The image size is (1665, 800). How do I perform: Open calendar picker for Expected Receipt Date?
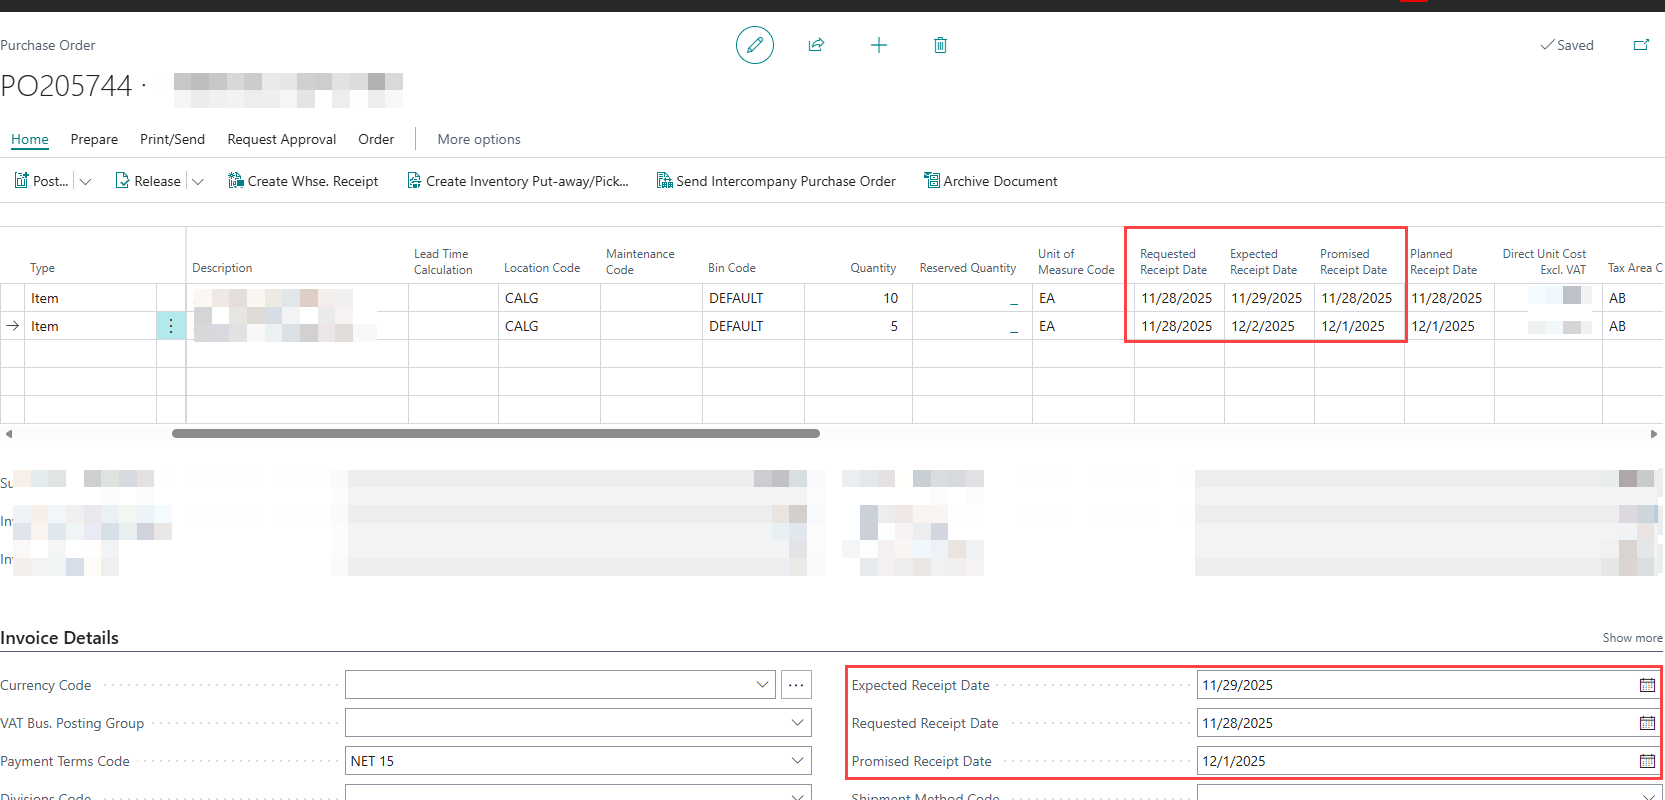[x=1646, y=685]
